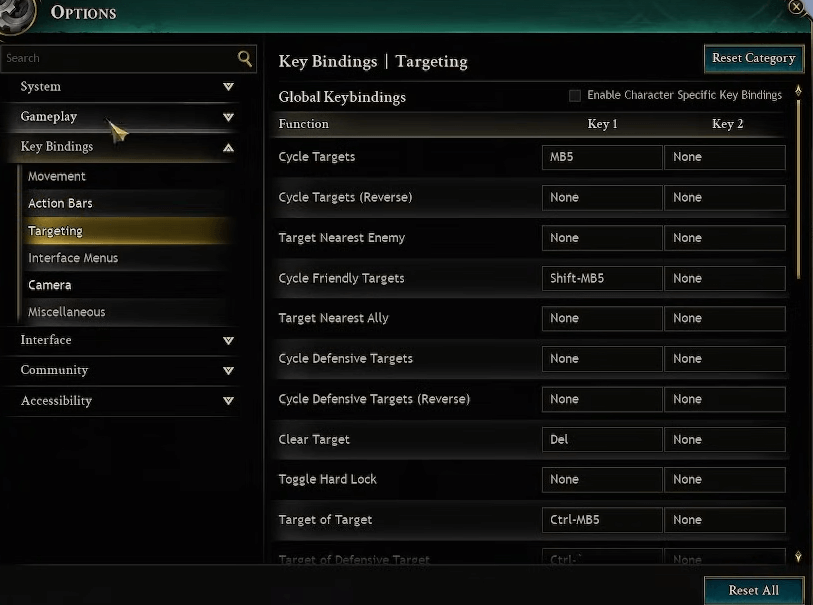Click the Reset All button

pos(754,590)
